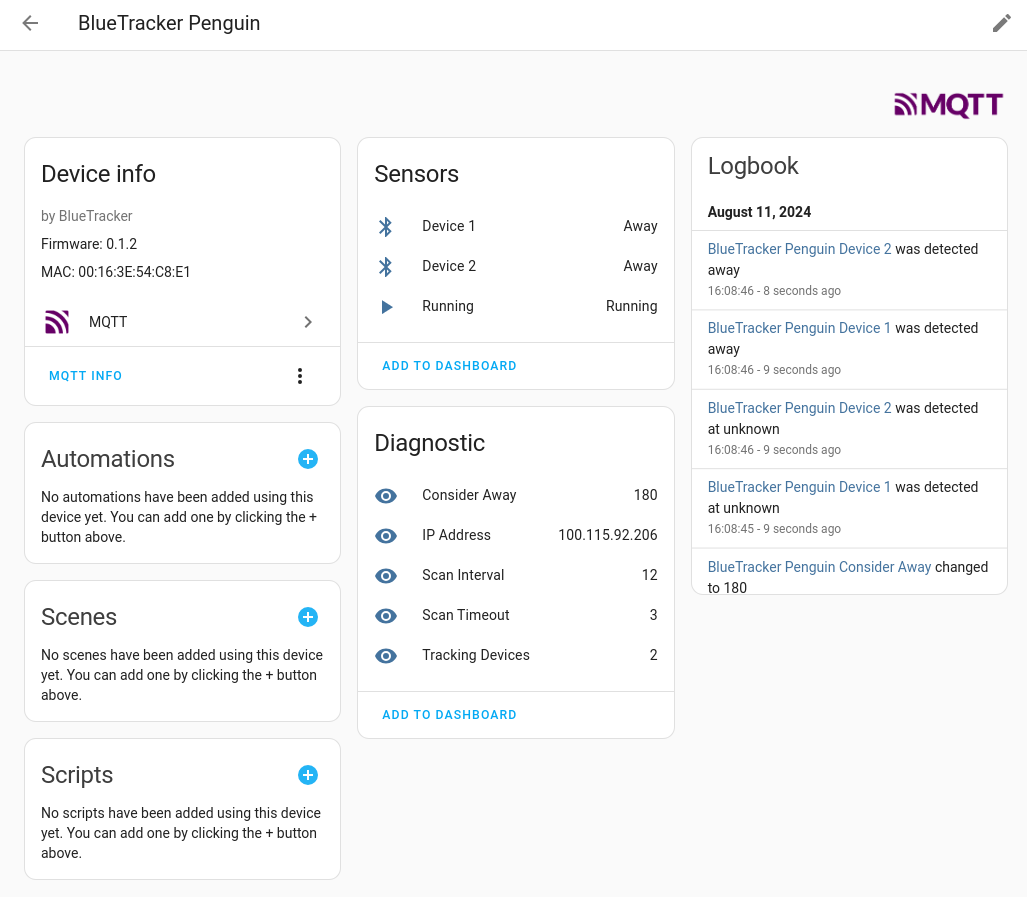Add a new automation with plus icon
This screenshot has width=1027, height=897.
pos(308,459)
